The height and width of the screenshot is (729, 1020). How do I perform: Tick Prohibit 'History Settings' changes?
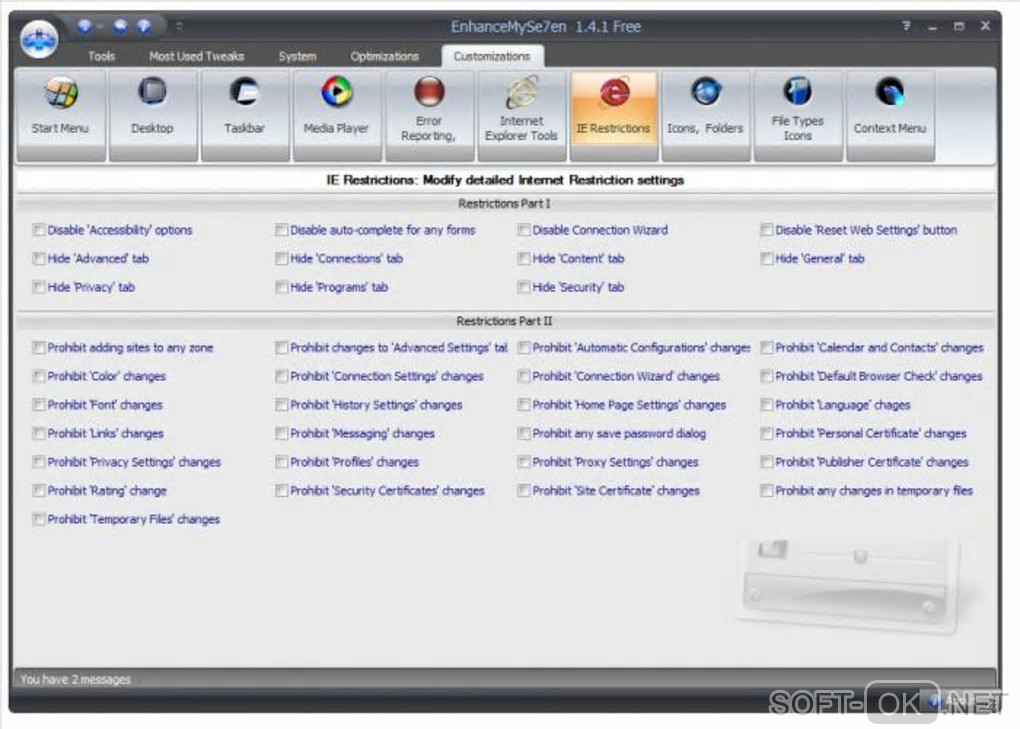[281, 404]
